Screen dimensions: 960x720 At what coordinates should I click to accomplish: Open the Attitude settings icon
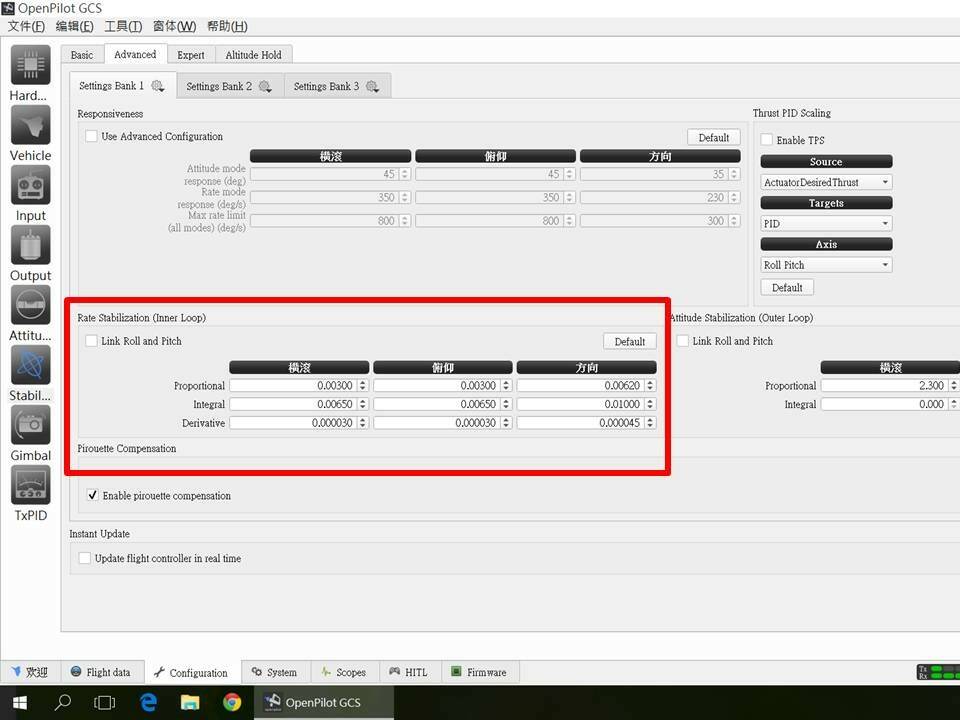31,305
